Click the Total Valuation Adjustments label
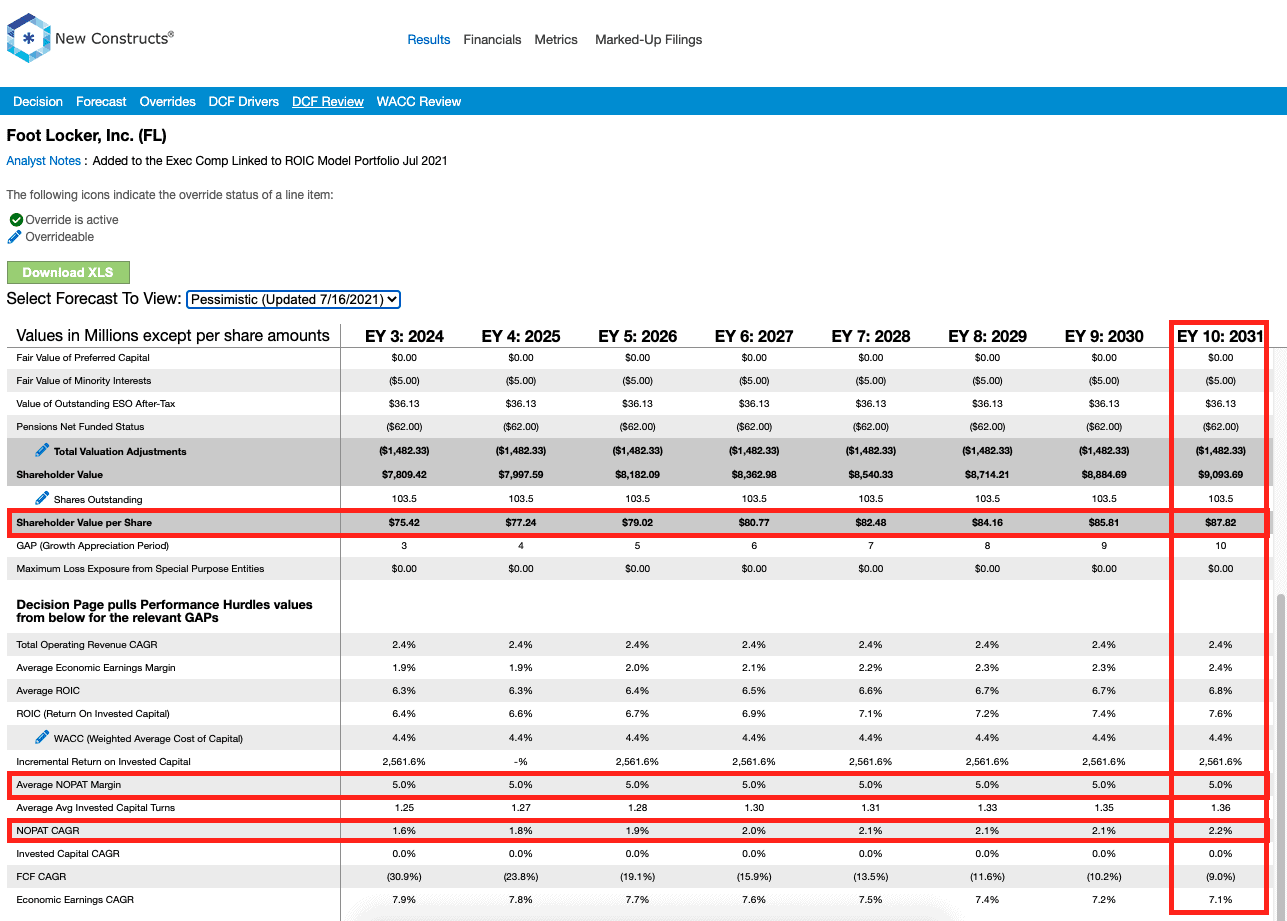1287x921 pixels. click(x=120, y=452)
